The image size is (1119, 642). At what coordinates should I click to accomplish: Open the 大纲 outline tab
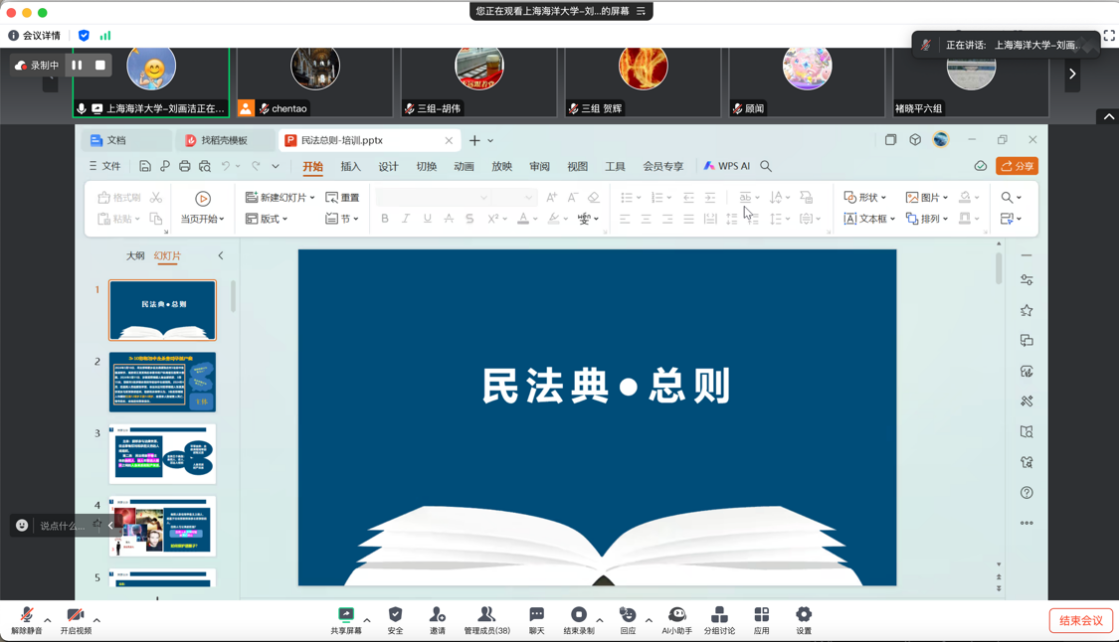tap(135, 256)
